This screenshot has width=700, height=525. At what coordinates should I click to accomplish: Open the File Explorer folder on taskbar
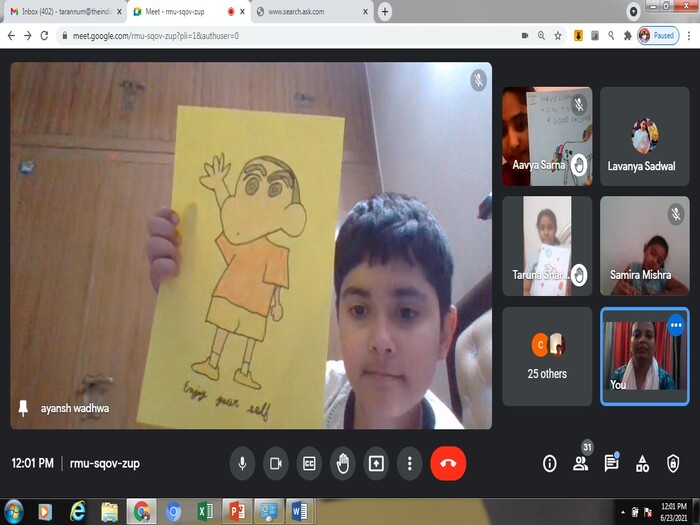pos(109,512)
